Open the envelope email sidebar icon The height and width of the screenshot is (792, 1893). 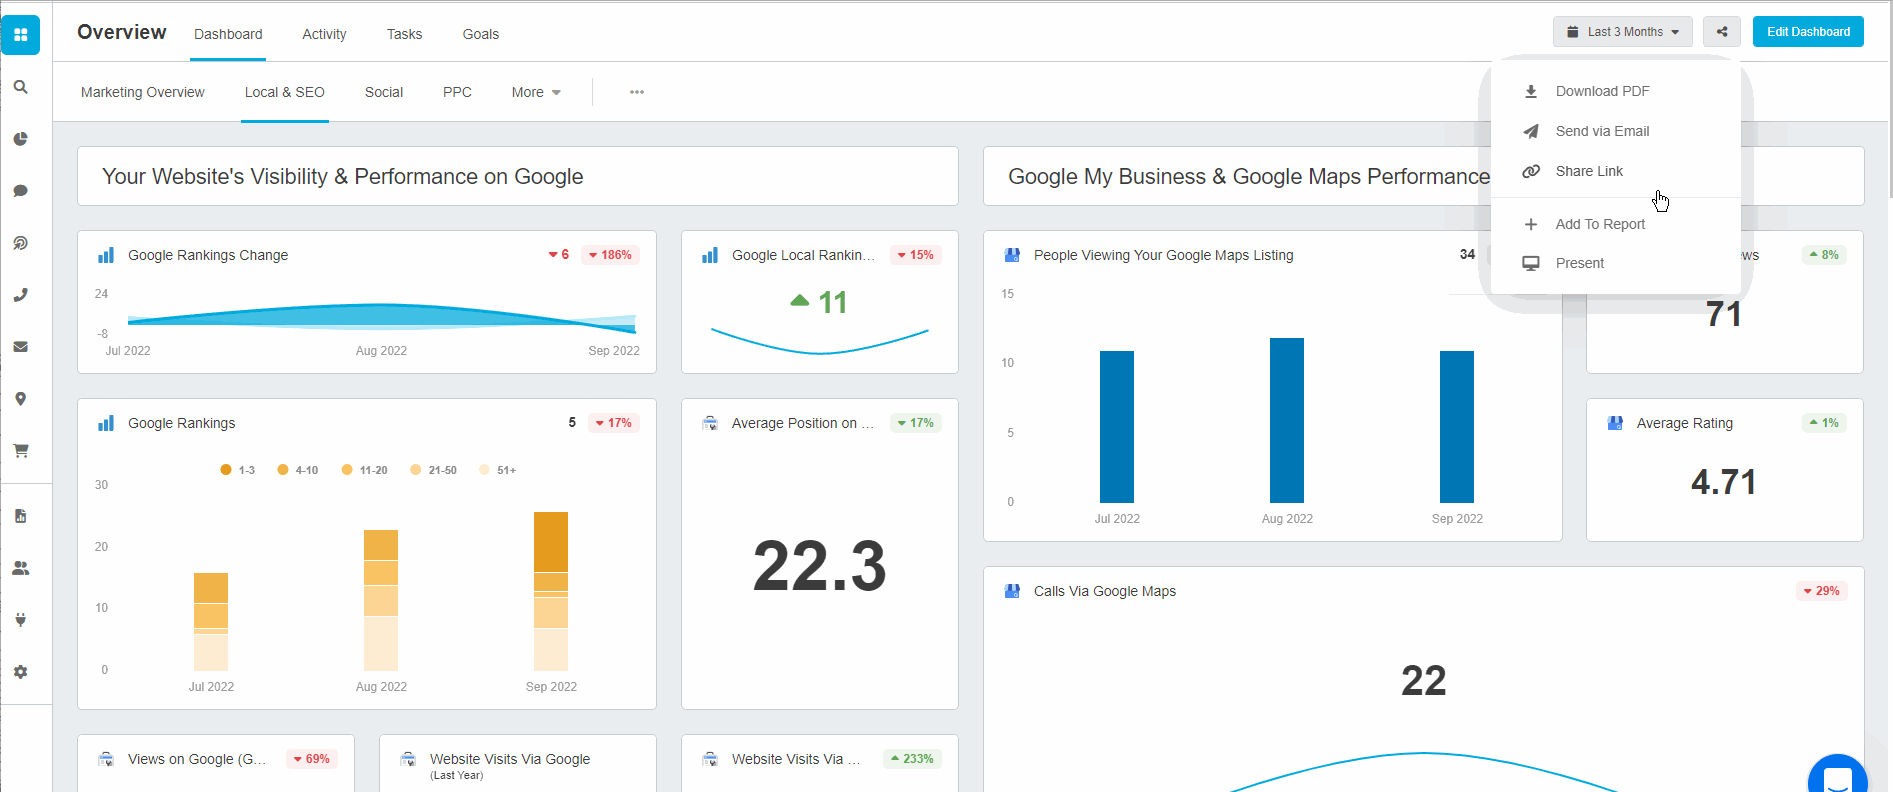pyautogui.click(x=20, y=347)
